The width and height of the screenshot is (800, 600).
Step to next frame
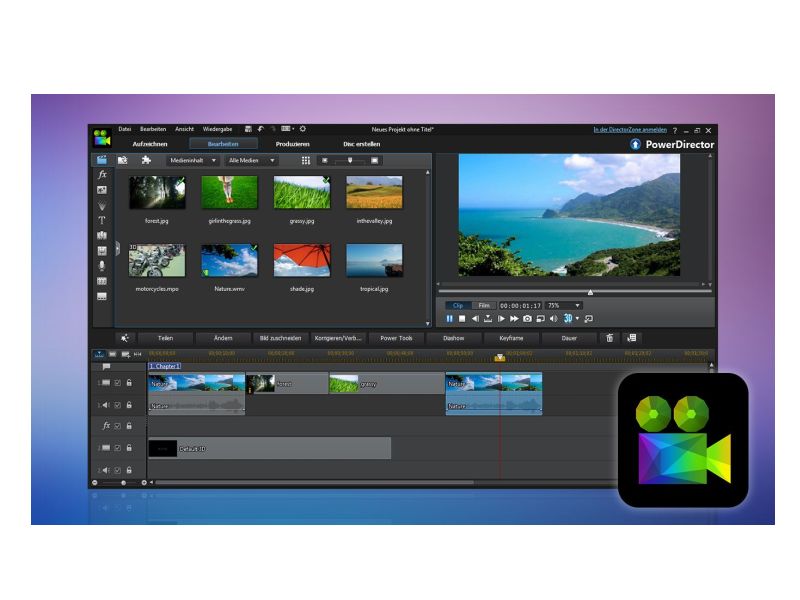click(501, 319)
